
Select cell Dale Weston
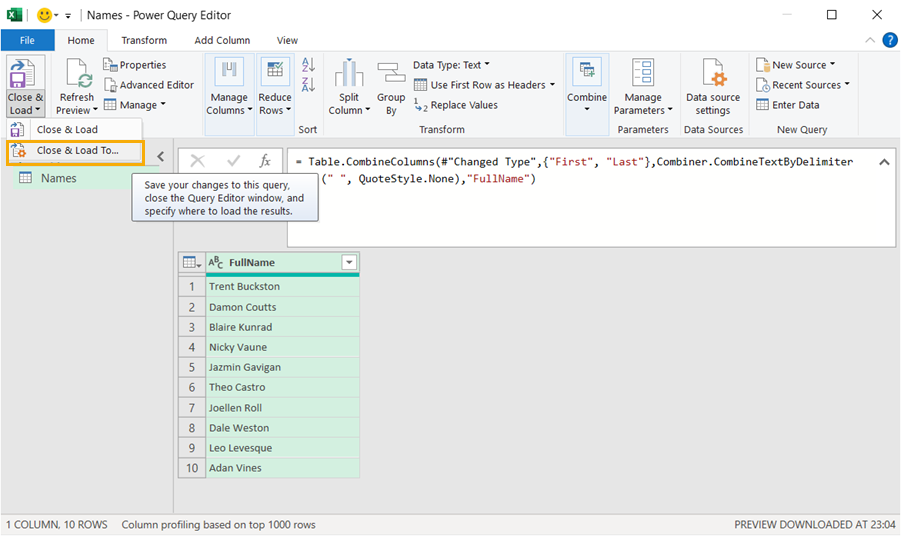click(x=283, y=428)
